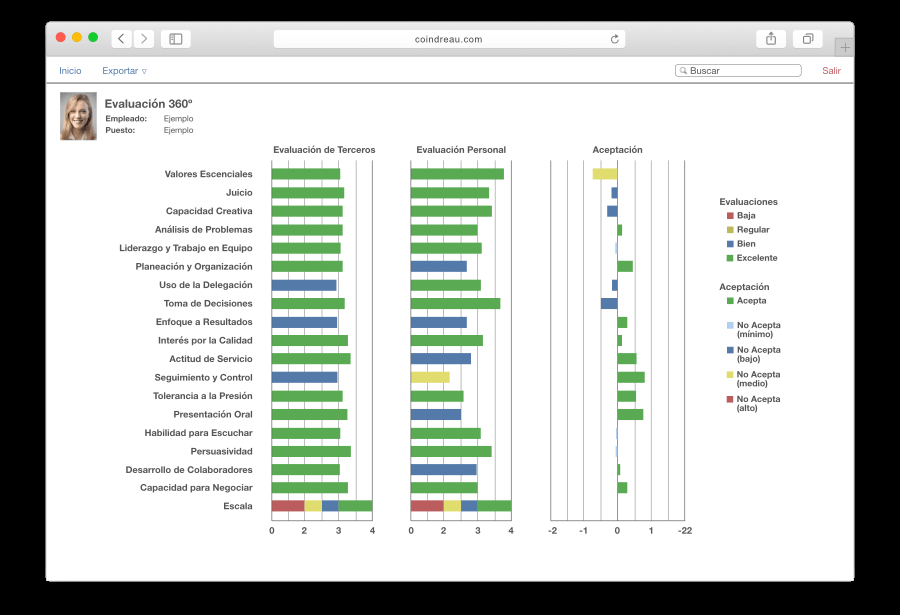
Task: Select Uso de la Delegación label
Action: [x=205, y=285]
